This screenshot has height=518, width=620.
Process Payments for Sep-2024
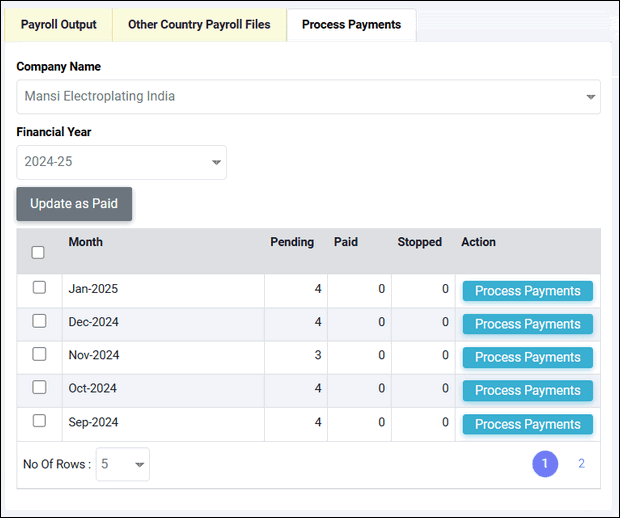click(x=527, y=424)
